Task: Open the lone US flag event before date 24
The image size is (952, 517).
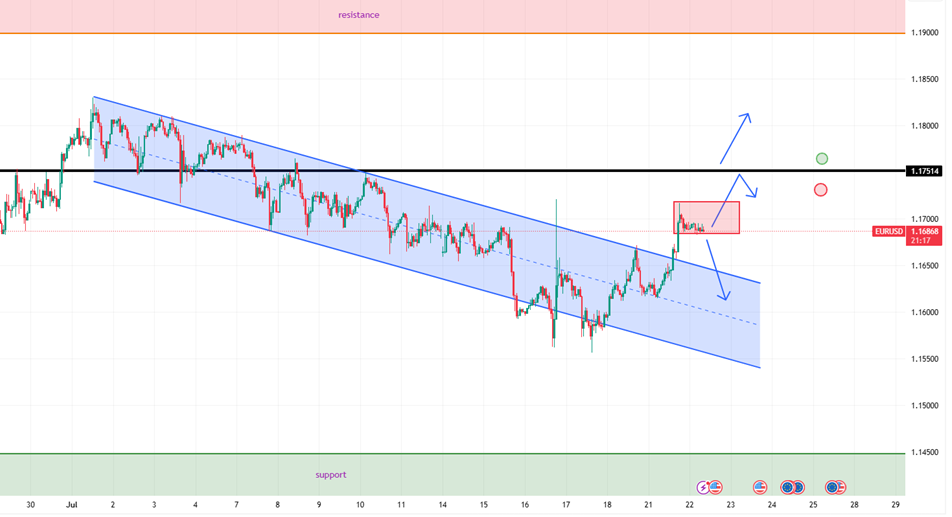Action: click(760, 487)
